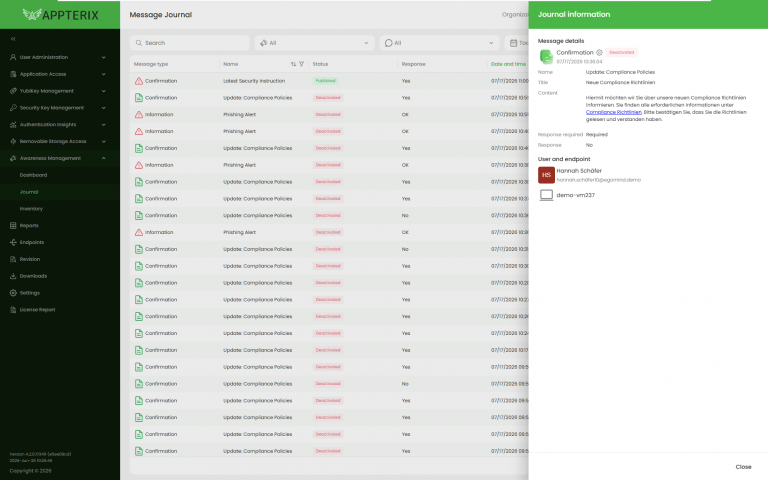Image resolution: width=768 pixels, height=480 pixels.
Task: Click into the Search input field
Action: coord(190,43)
